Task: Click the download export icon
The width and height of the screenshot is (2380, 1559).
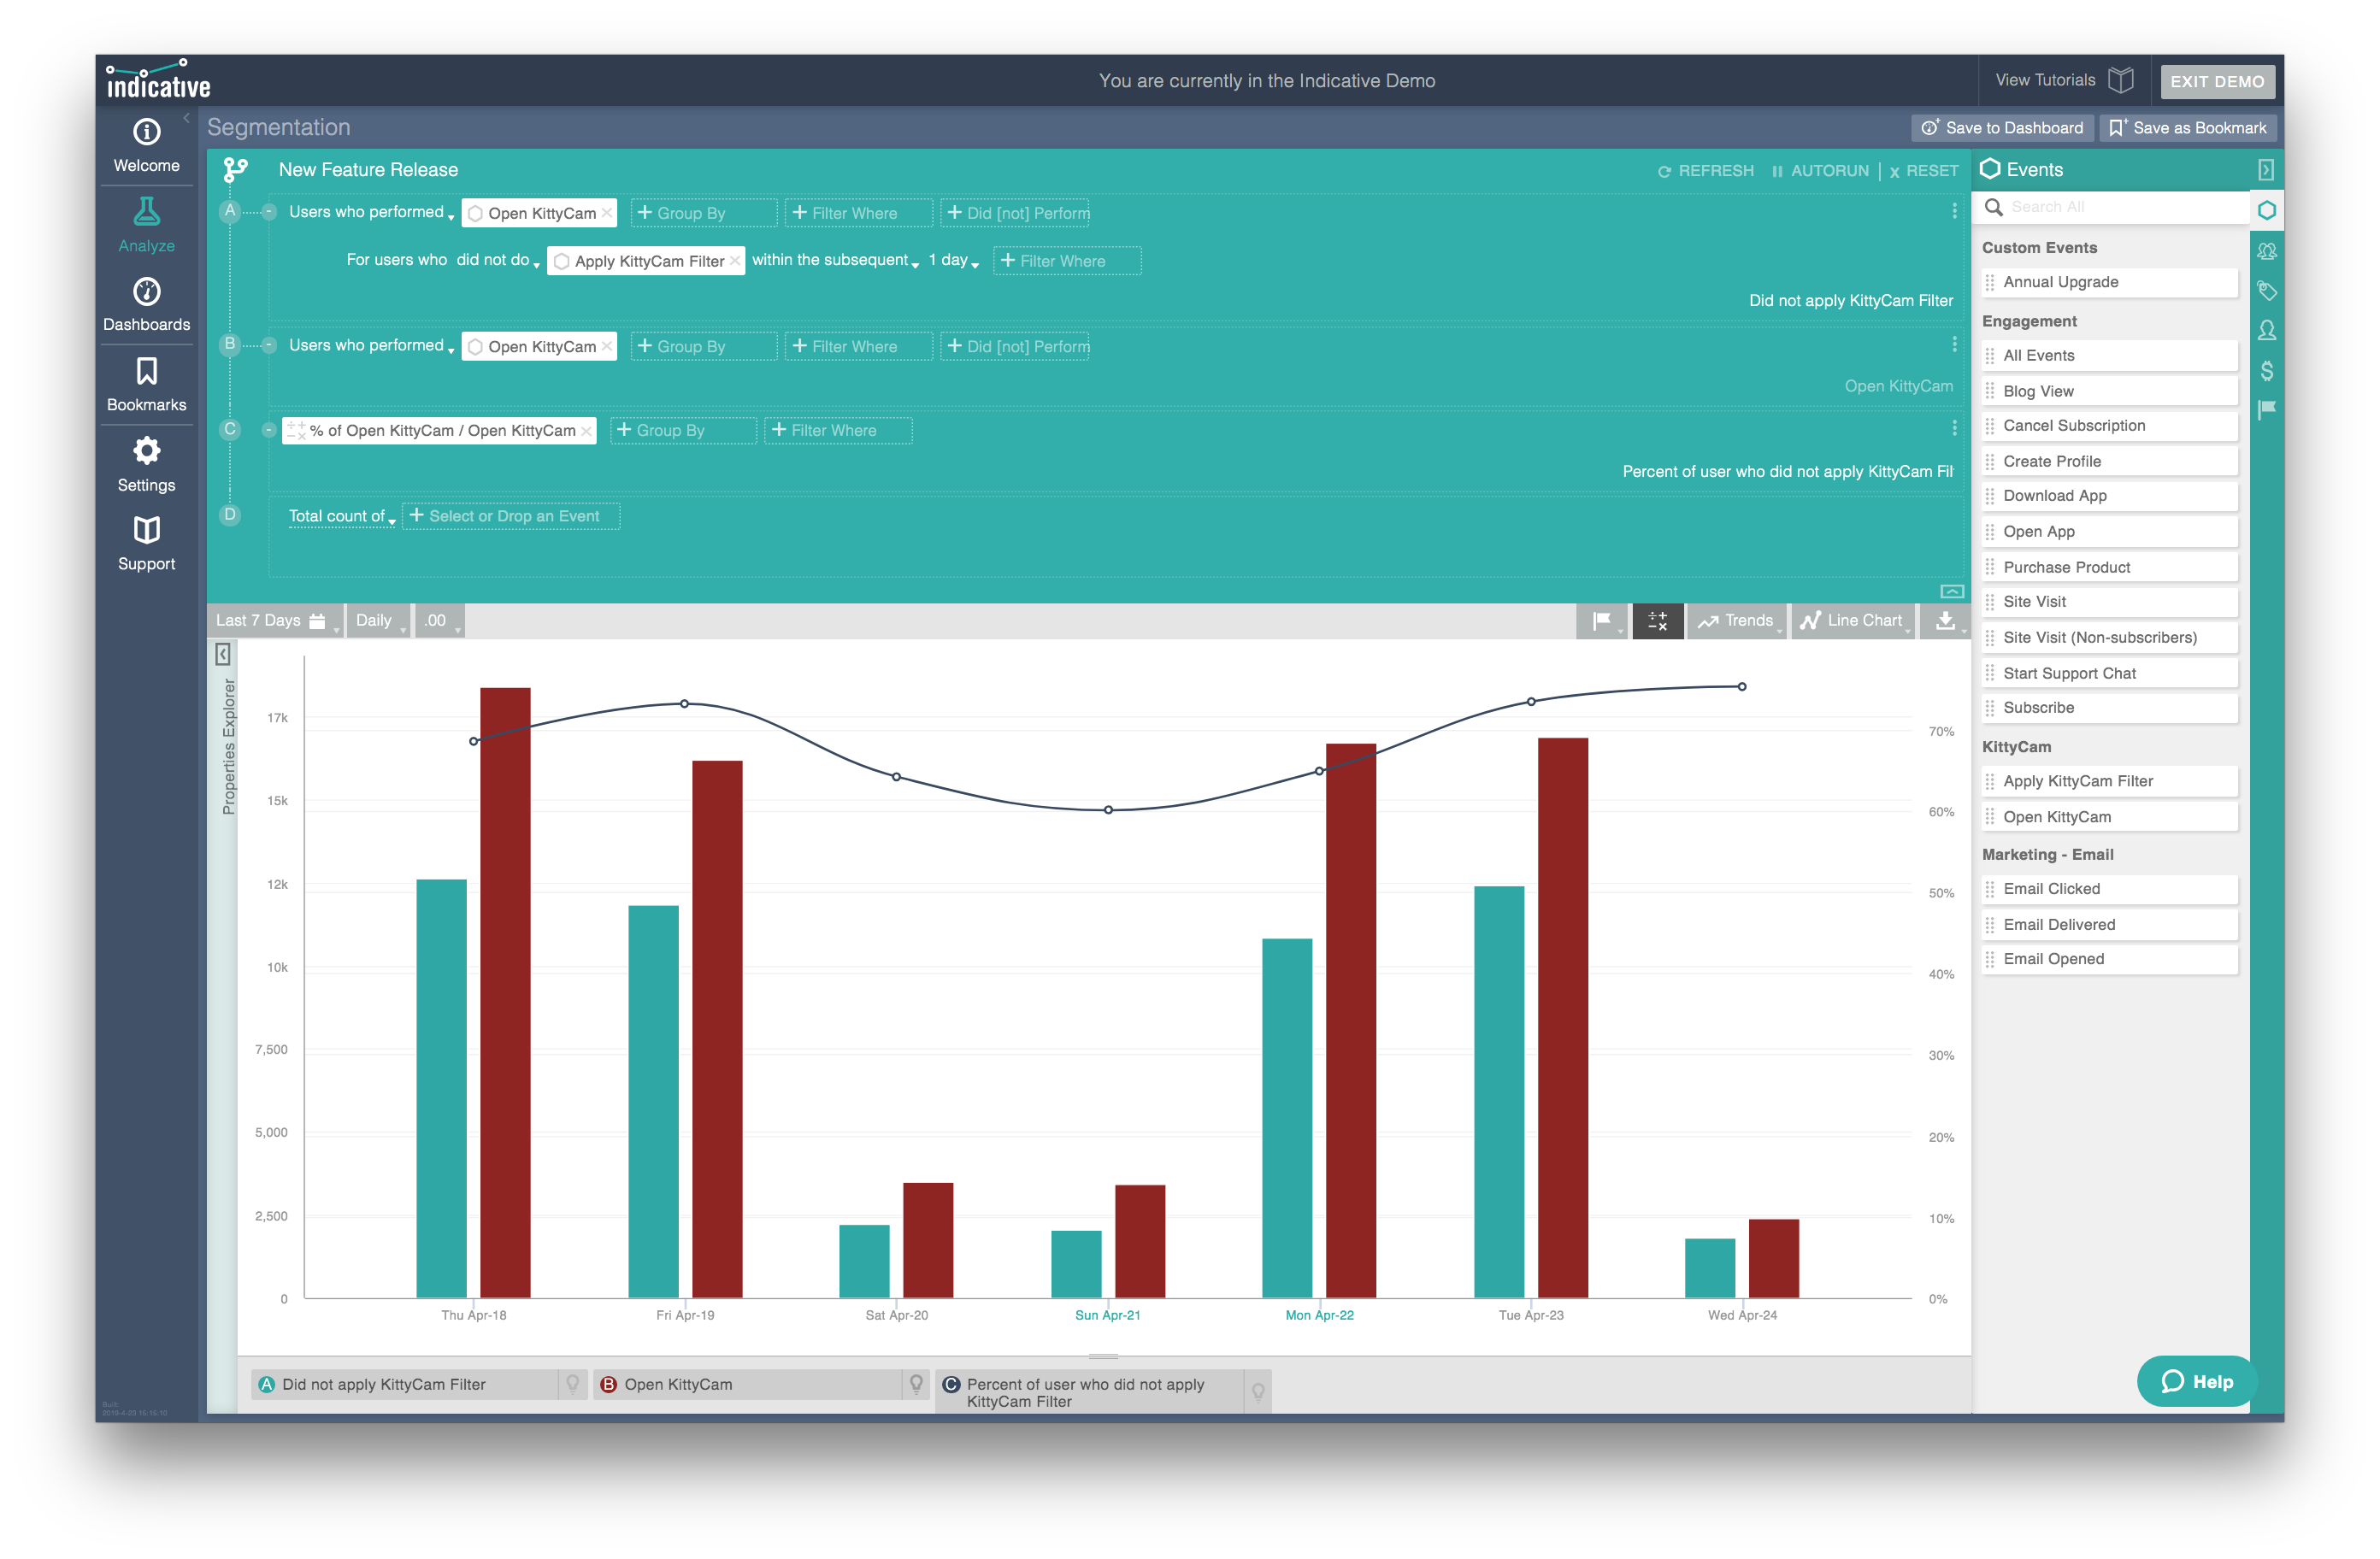Action: pyautogui.click(x=1945, y=621)
